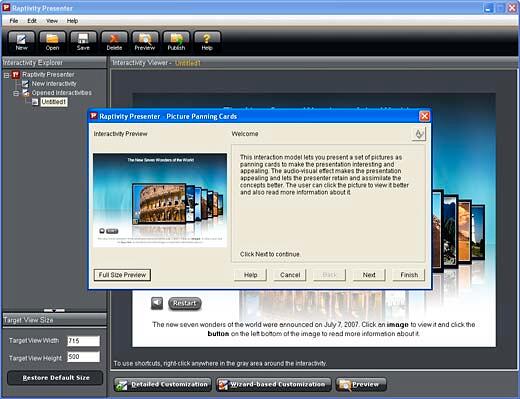Cancel the Picture Panning Cards wizard
The image size is (520, 399).
pyautogui.click(x=290, y=275)
